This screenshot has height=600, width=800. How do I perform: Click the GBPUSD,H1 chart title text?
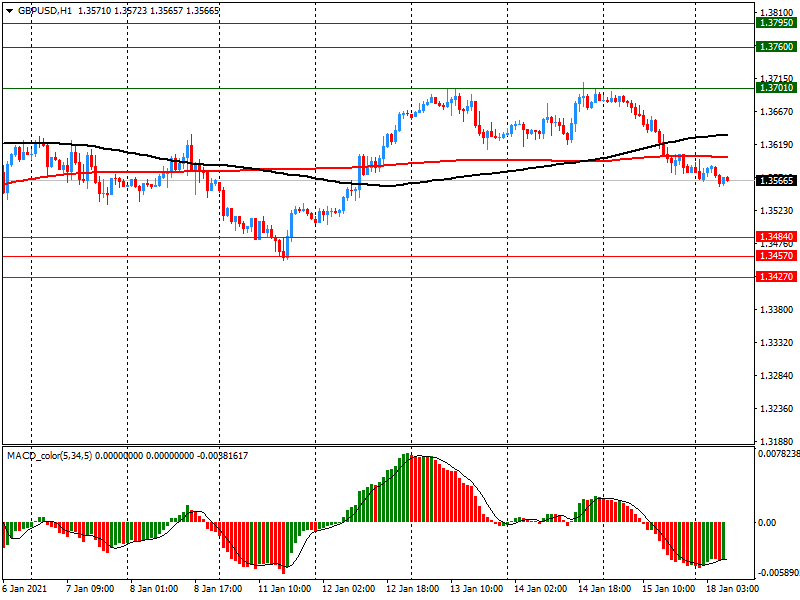pos(45,9)
